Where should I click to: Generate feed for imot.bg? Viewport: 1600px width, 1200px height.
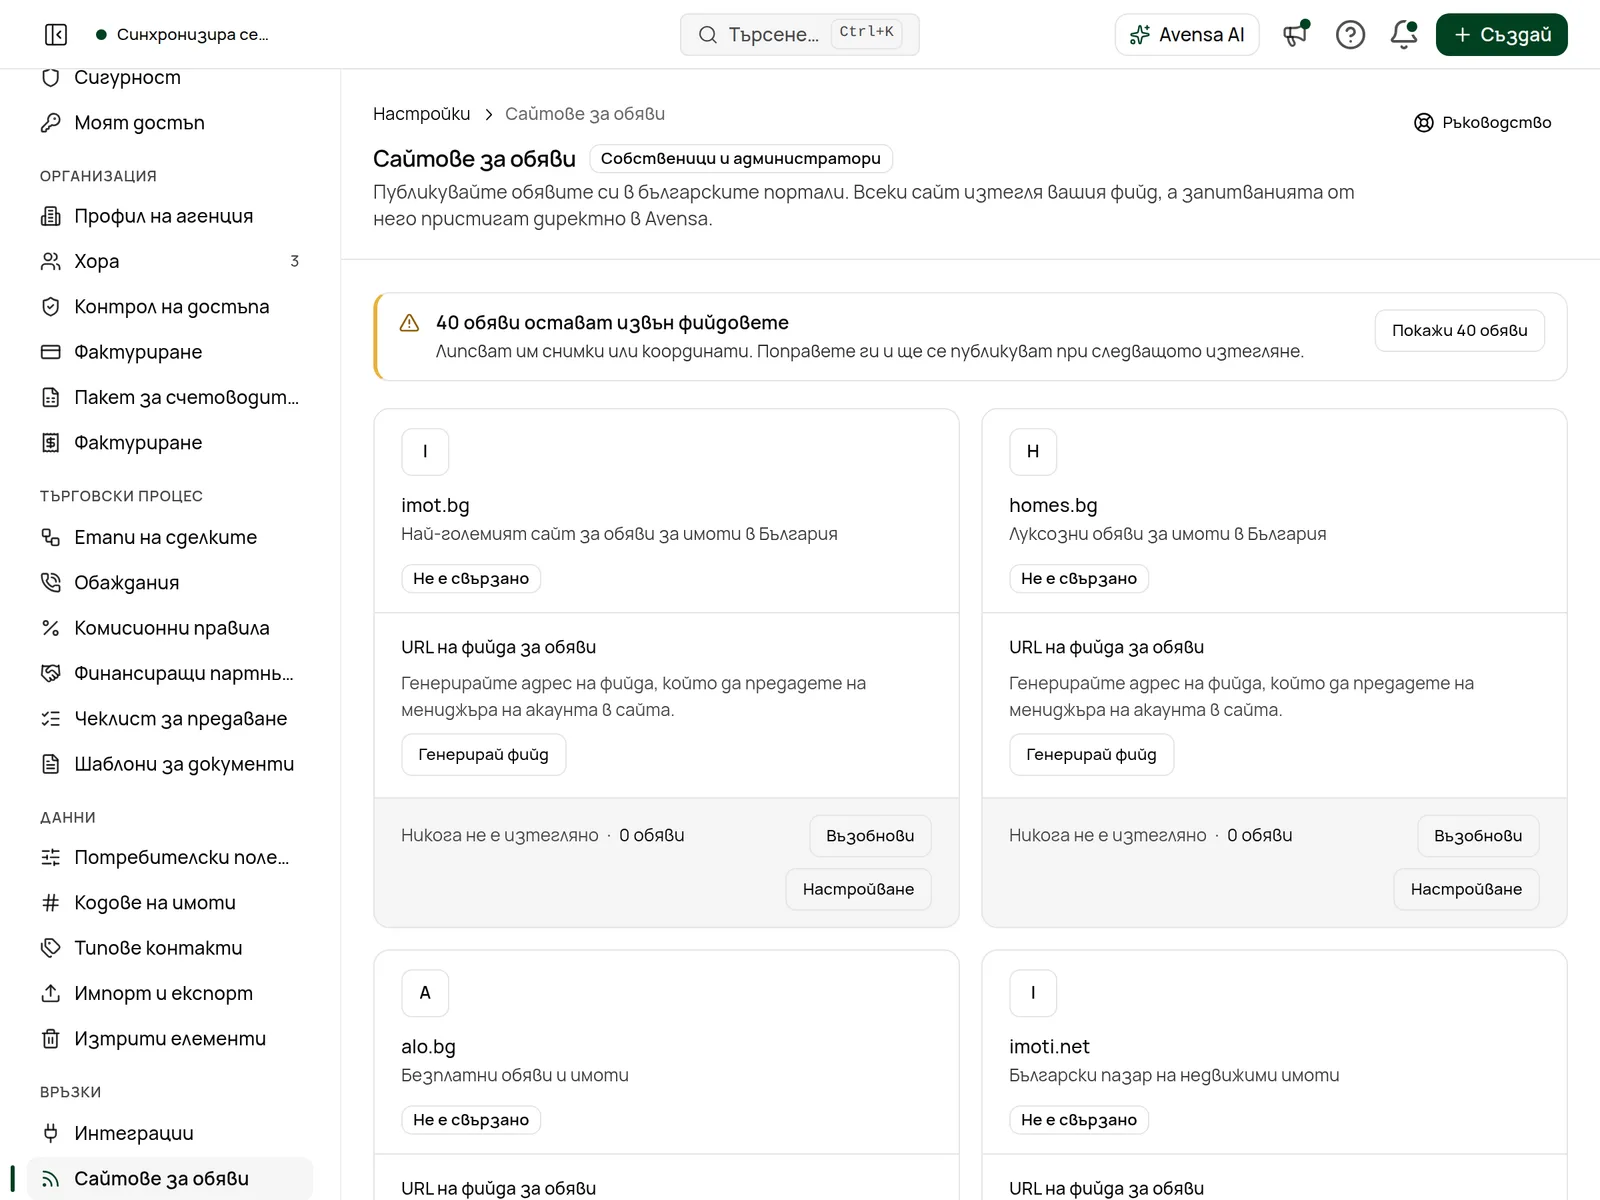(484, 755)
